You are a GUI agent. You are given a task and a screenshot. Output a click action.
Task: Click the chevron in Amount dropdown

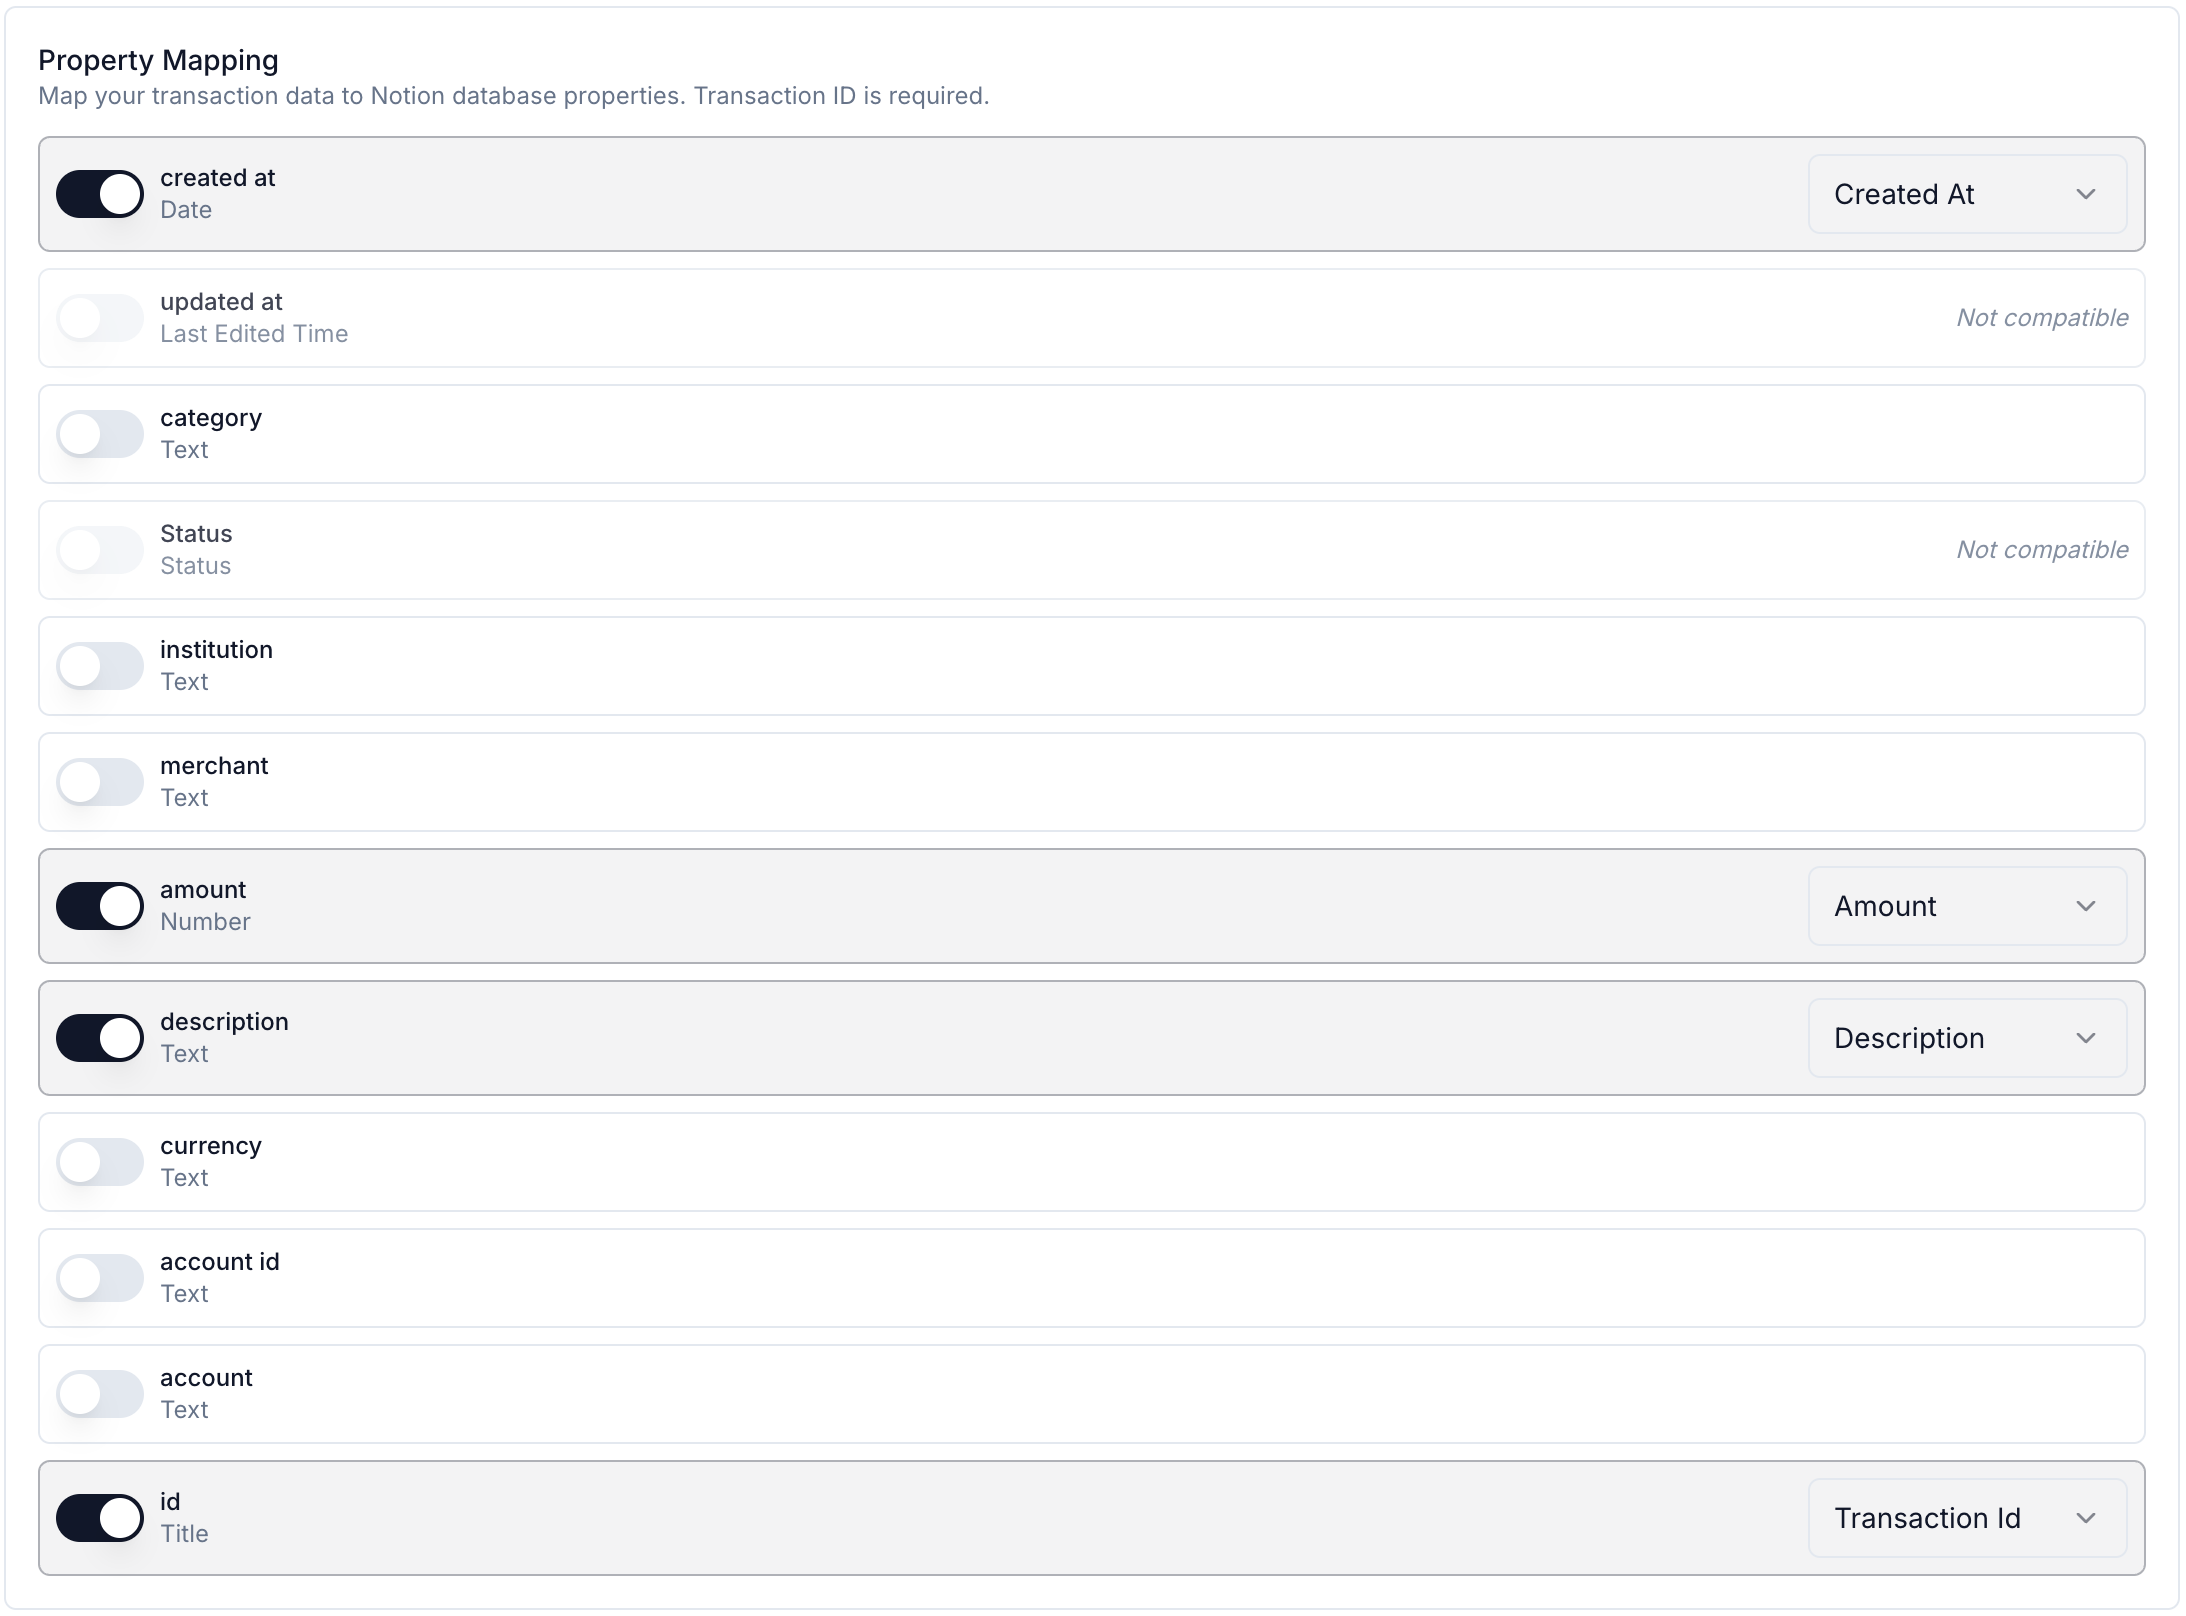[x=2085, y=906]
